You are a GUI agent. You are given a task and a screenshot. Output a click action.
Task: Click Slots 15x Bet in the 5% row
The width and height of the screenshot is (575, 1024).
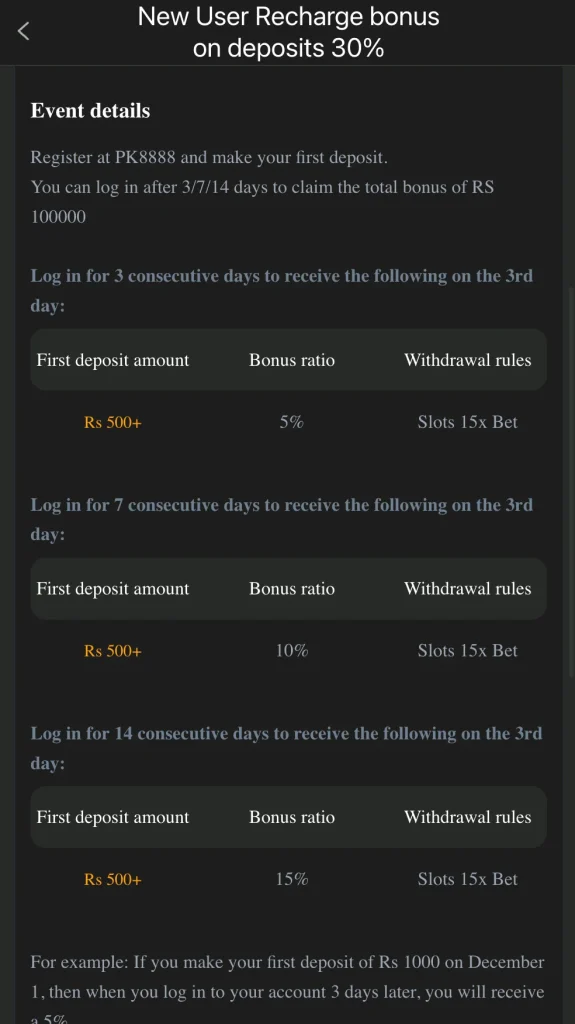click(468, 422)
